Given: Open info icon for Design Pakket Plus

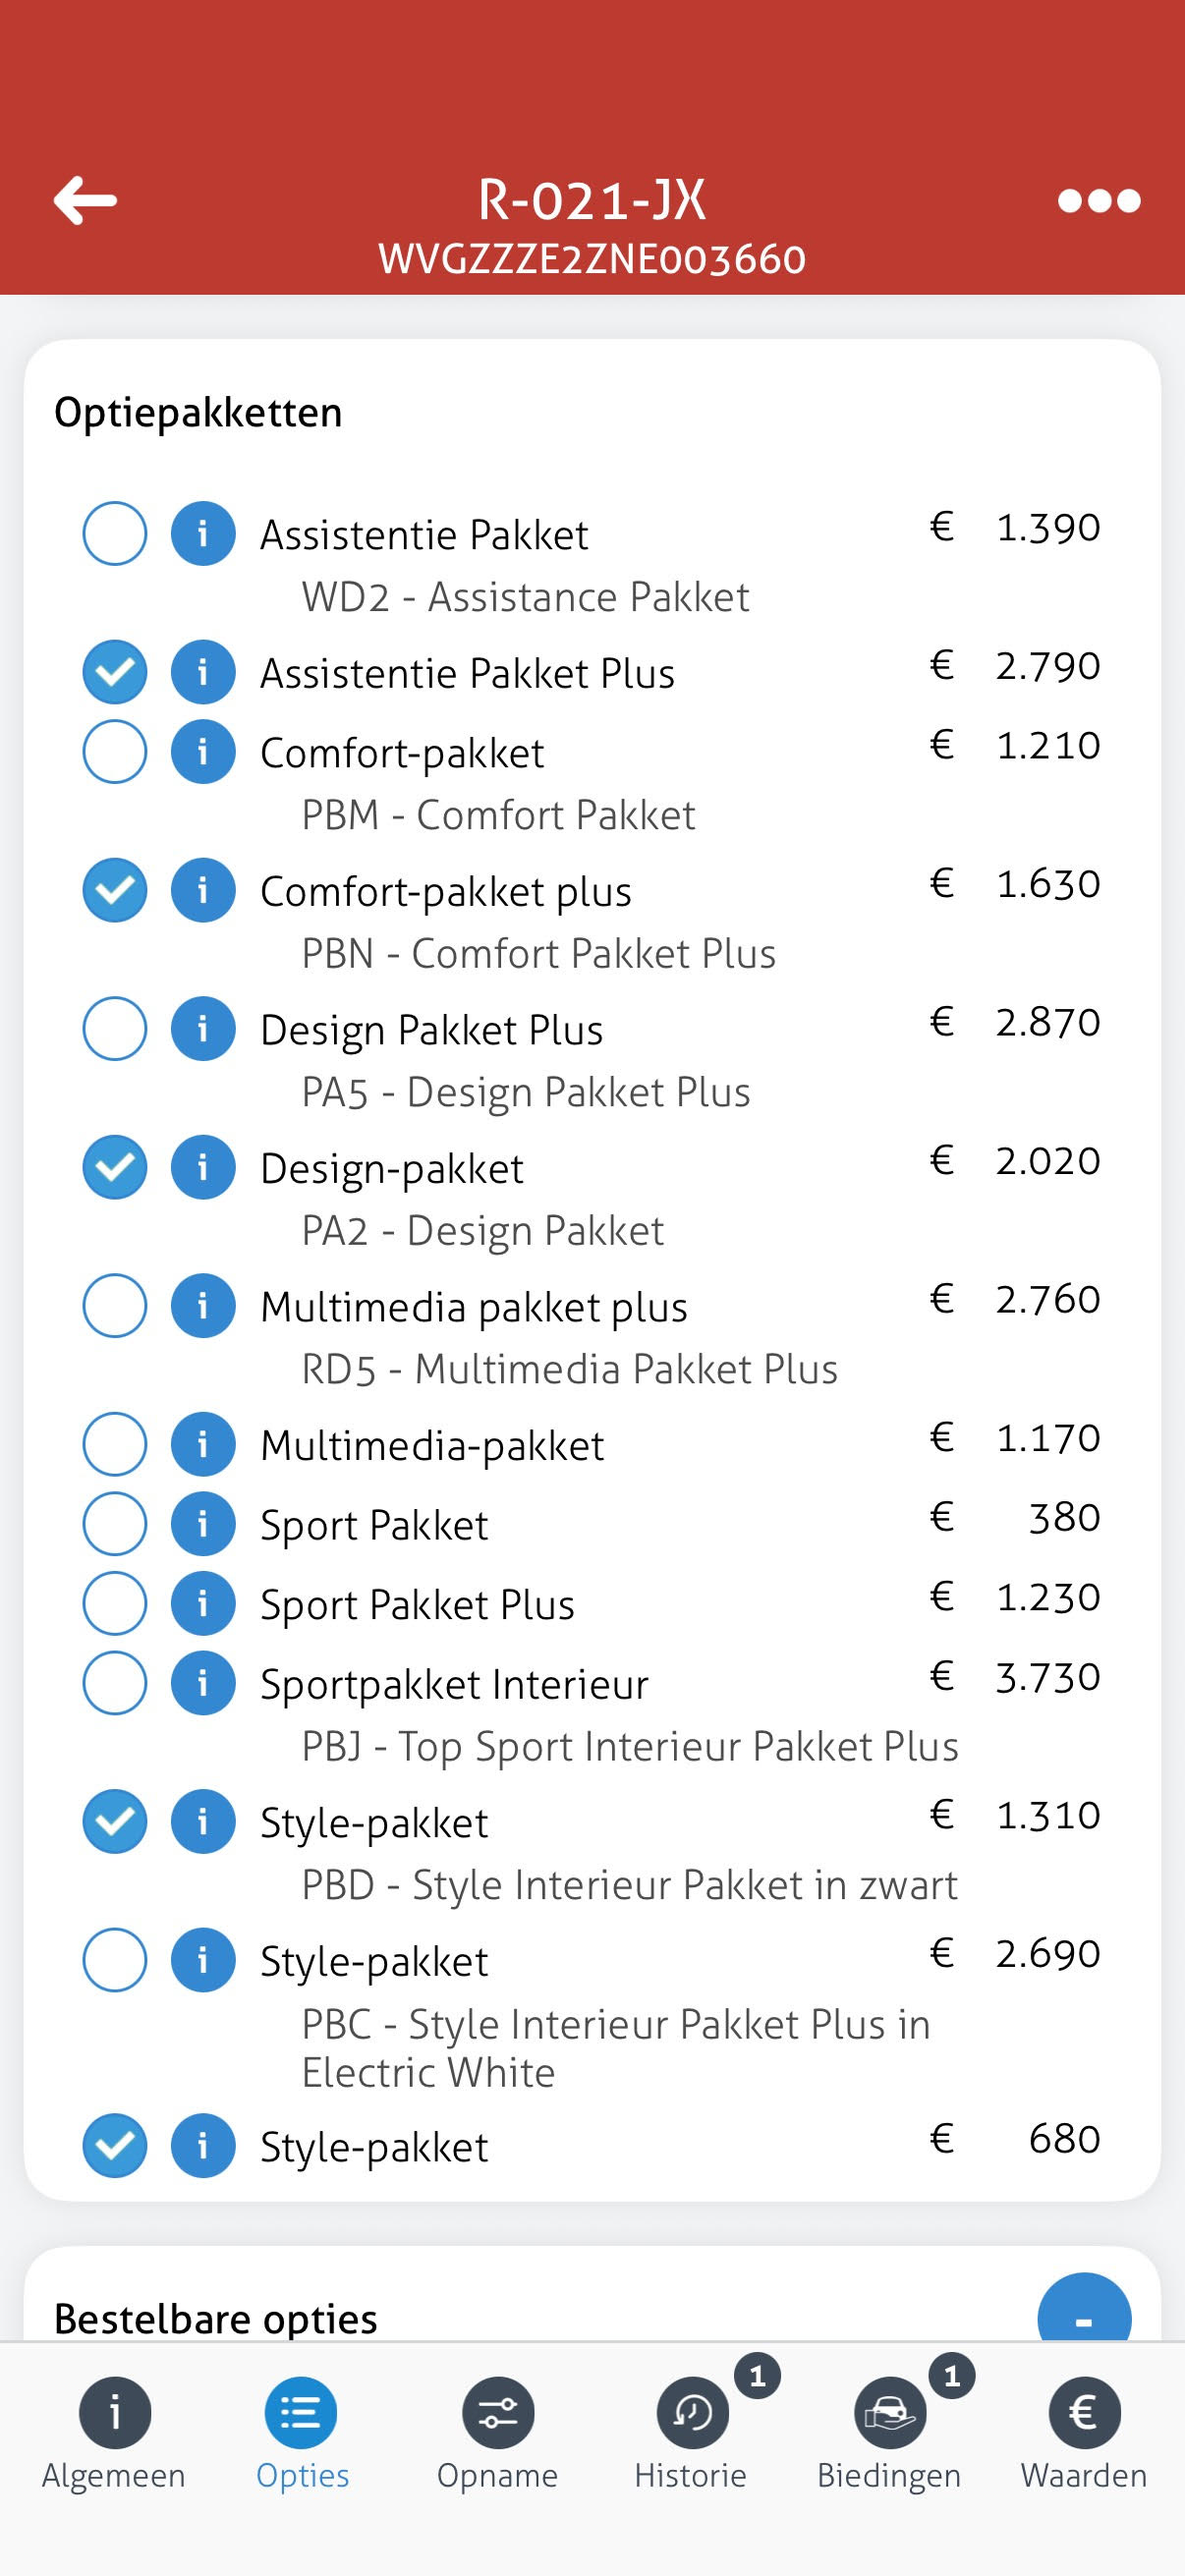Looking at the screenshot, I should click(203, 1028).
